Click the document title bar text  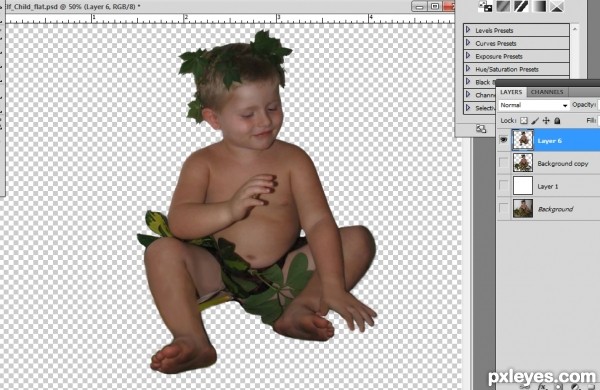click(73, 6)
